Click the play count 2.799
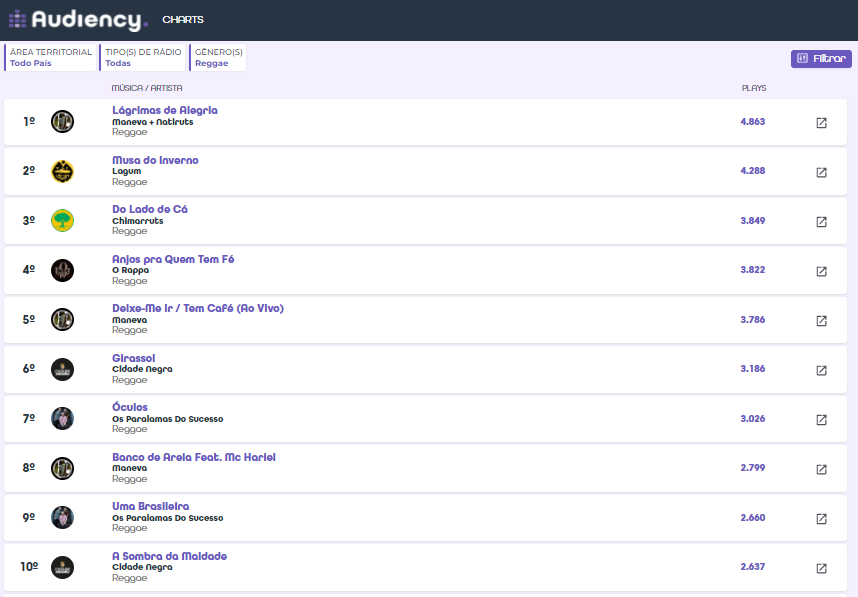Image resolution: width=858 pixels, height=597 pixels. tap(753, 468)
